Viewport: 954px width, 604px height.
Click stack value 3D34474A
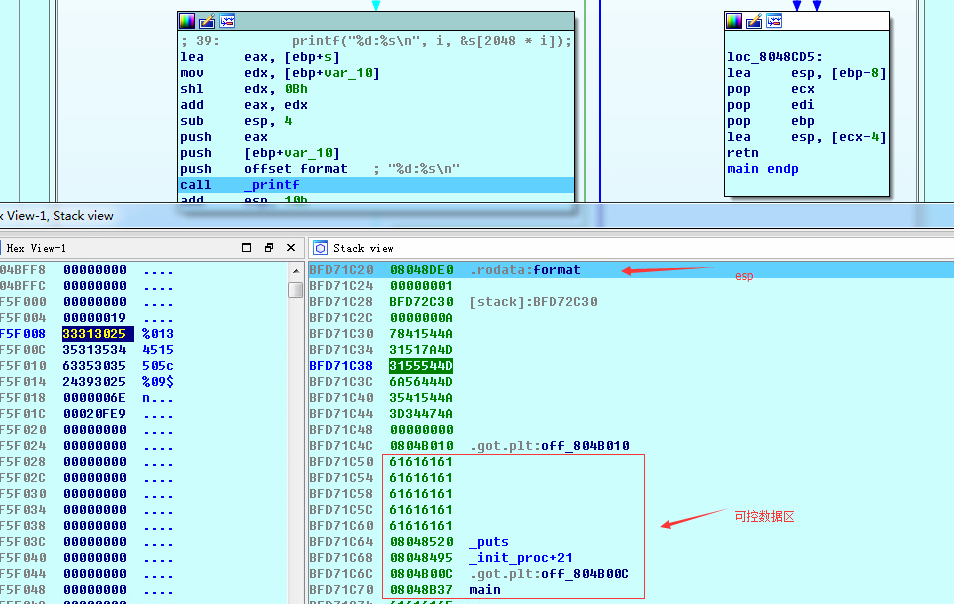(x=421, y=414)
